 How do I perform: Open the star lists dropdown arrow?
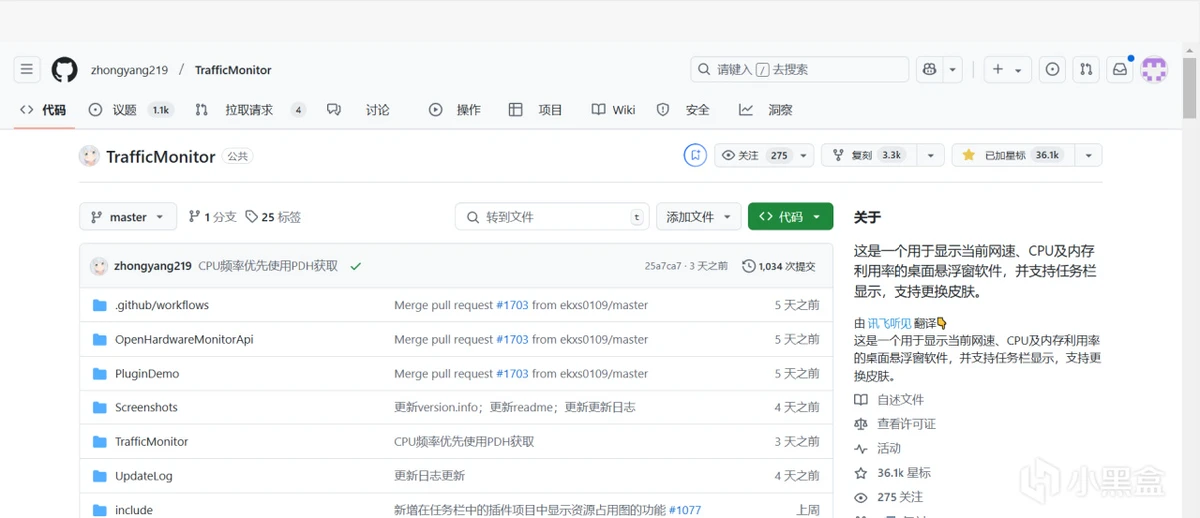pyautogui.click(x=1088, y=156)
